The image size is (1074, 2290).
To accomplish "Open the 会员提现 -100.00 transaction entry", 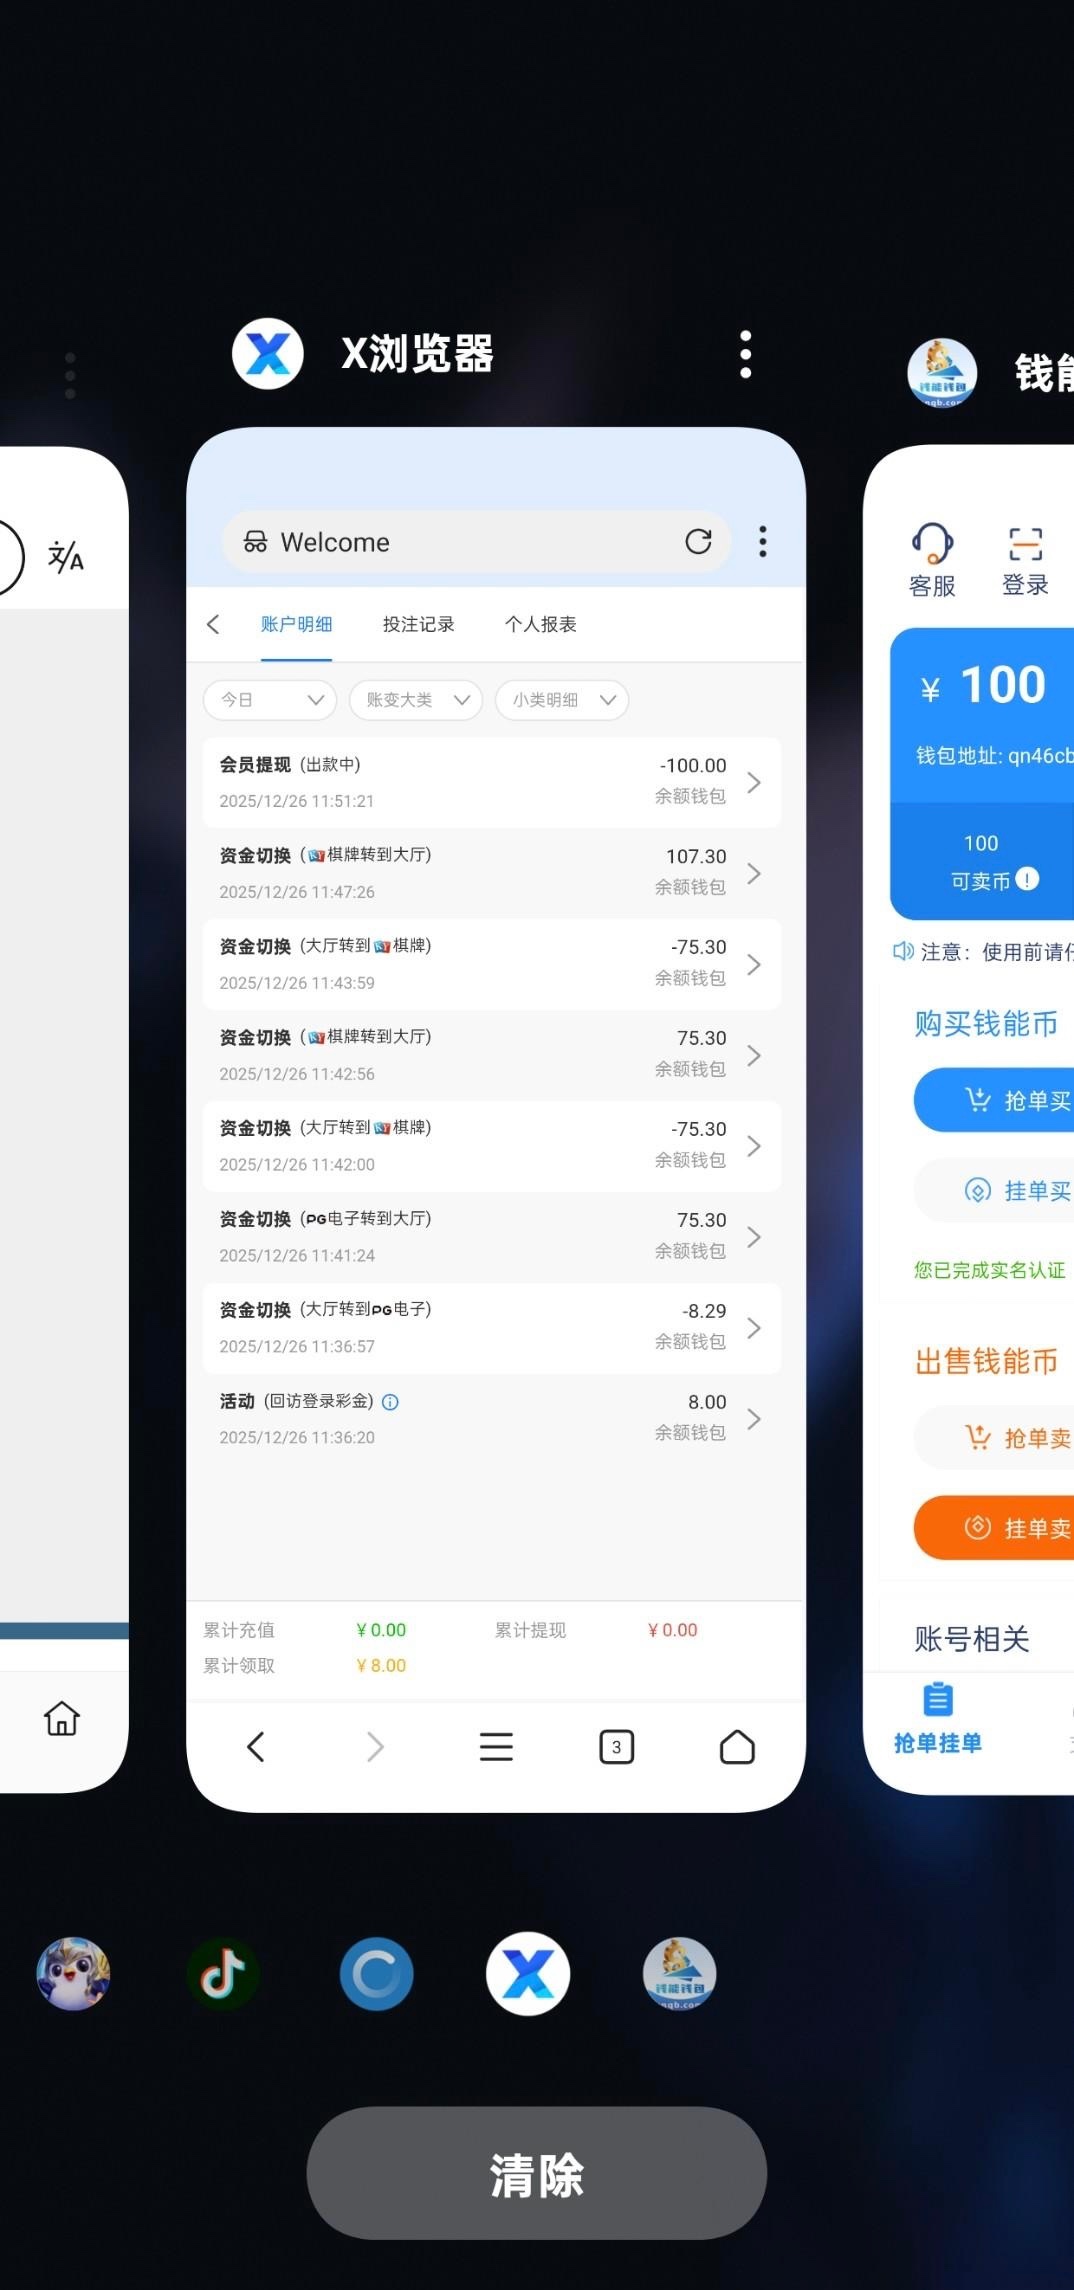I will coord(491,782).
